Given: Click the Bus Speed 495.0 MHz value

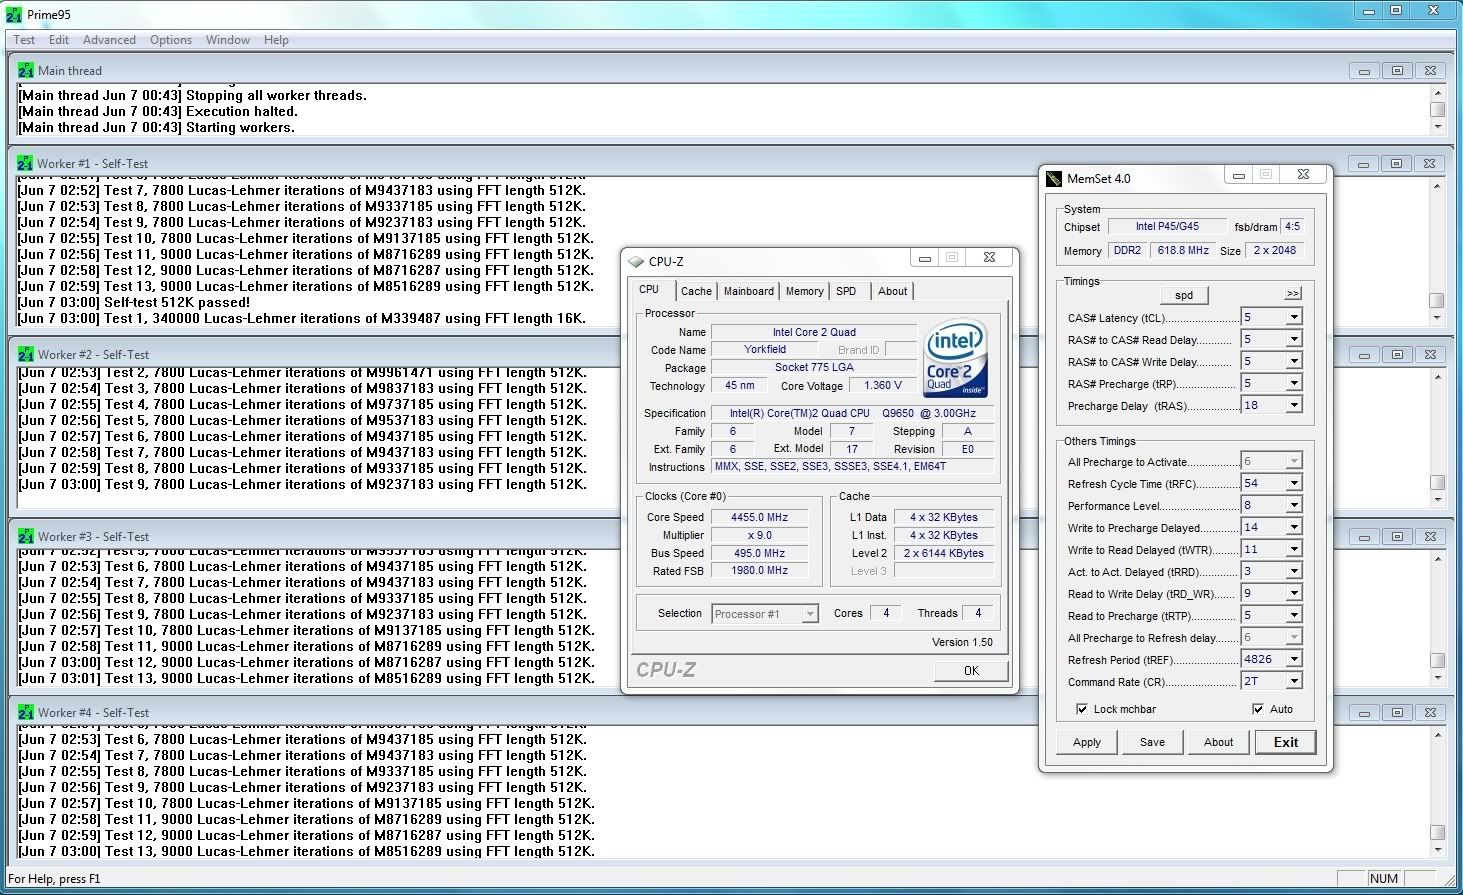Looking at the screenshot, I should 760,553.
